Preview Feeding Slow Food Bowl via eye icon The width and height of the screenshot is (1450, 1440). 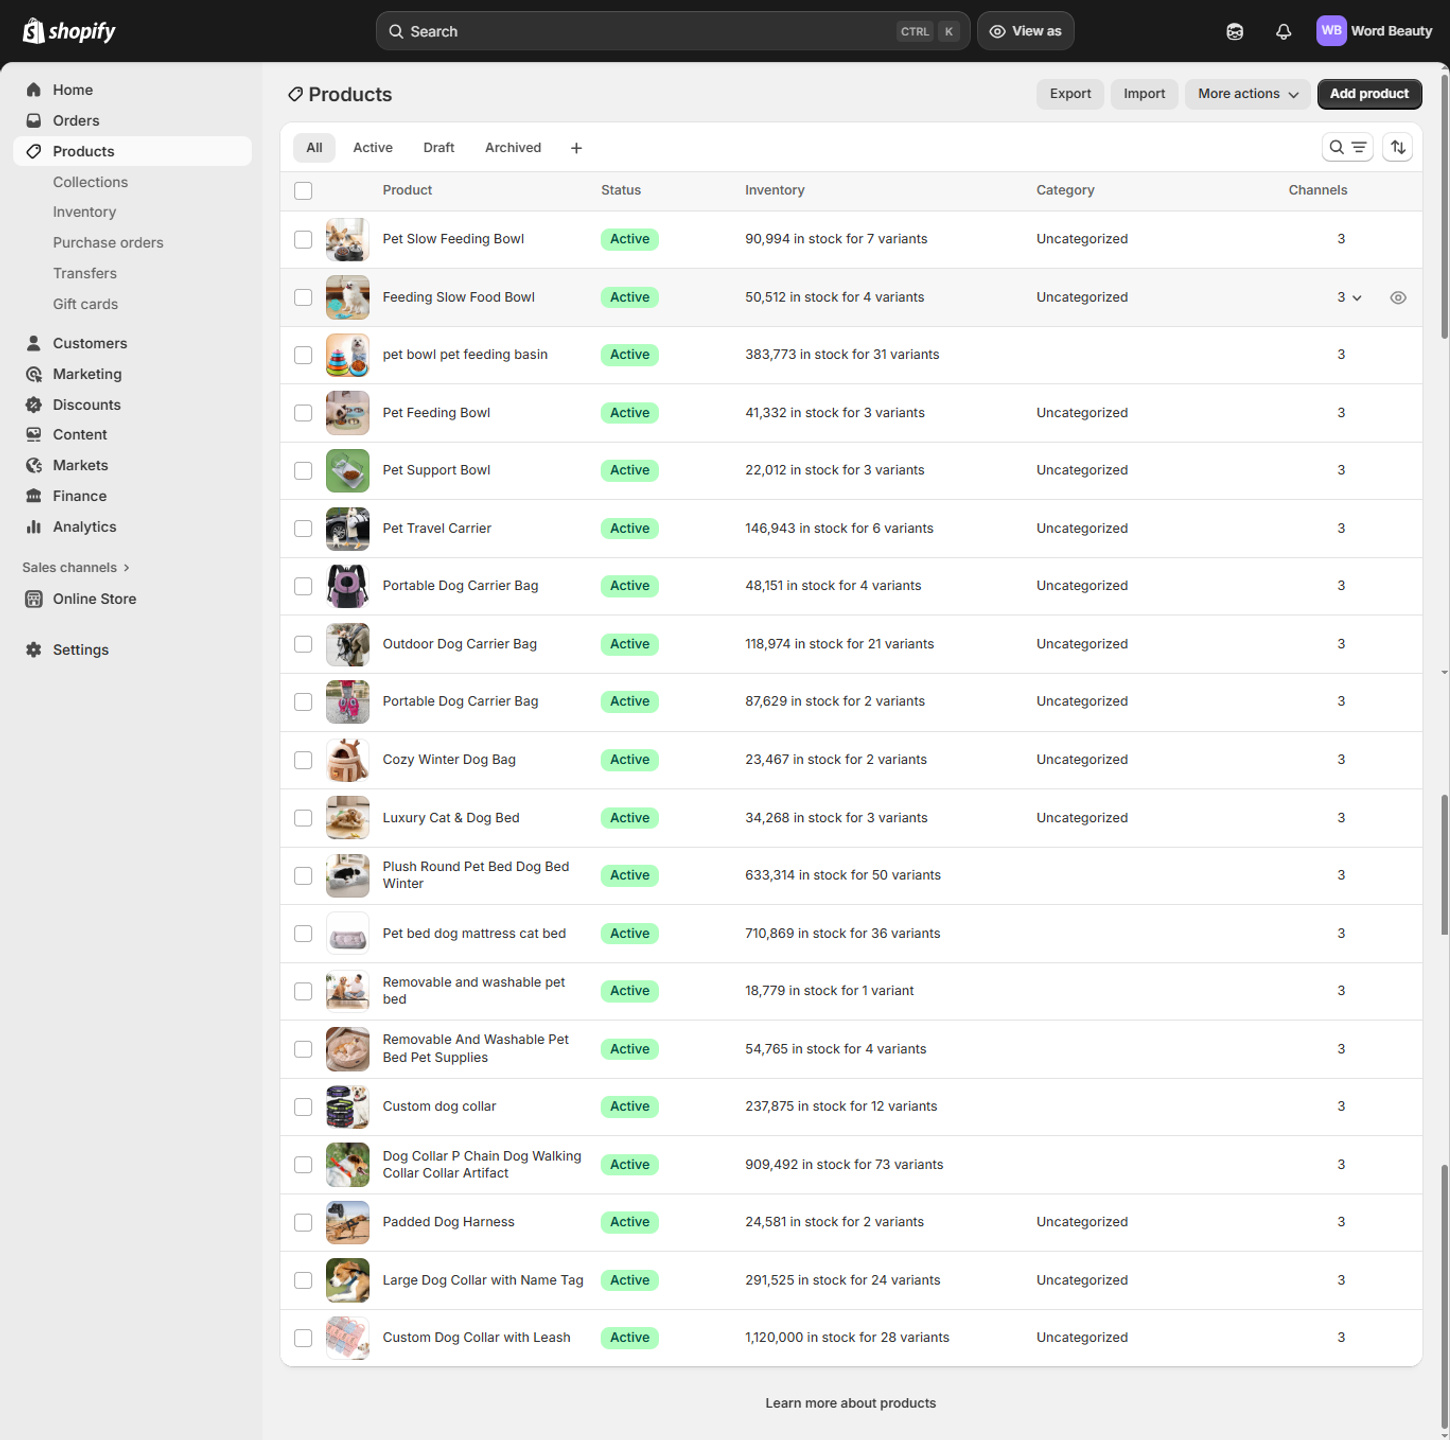click(1398, 298)
